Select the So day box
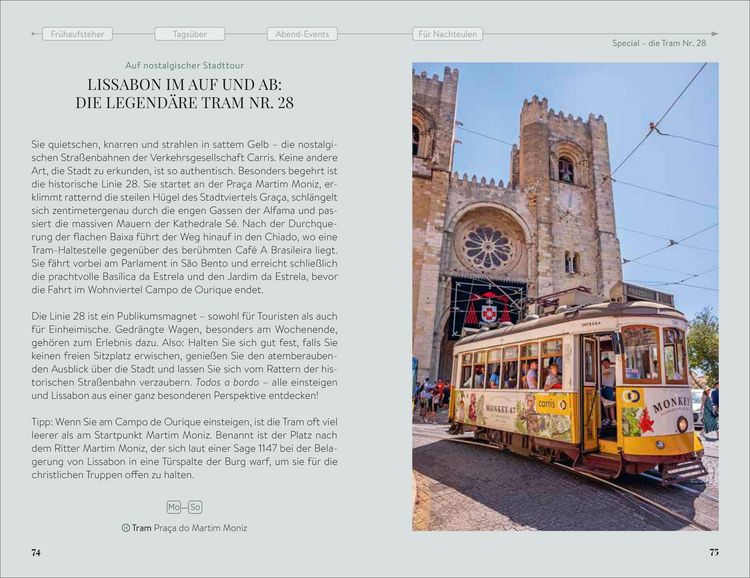 click(195, 507)
